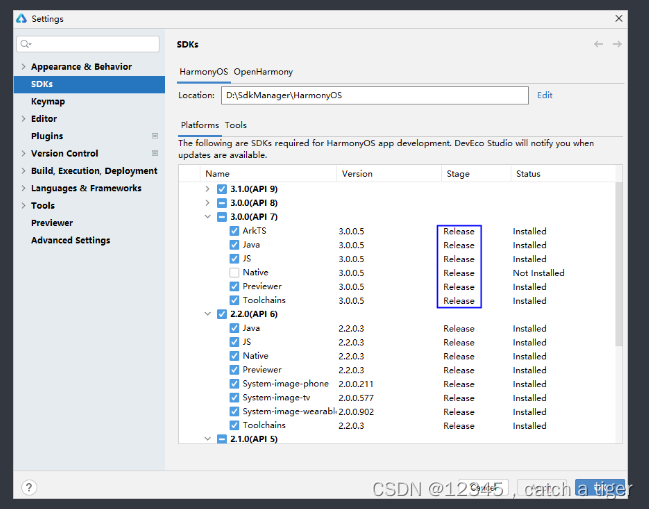Select the Native 2.2.0.3 row name
This screenshot has width=649, height=509.
coord(255,356)
